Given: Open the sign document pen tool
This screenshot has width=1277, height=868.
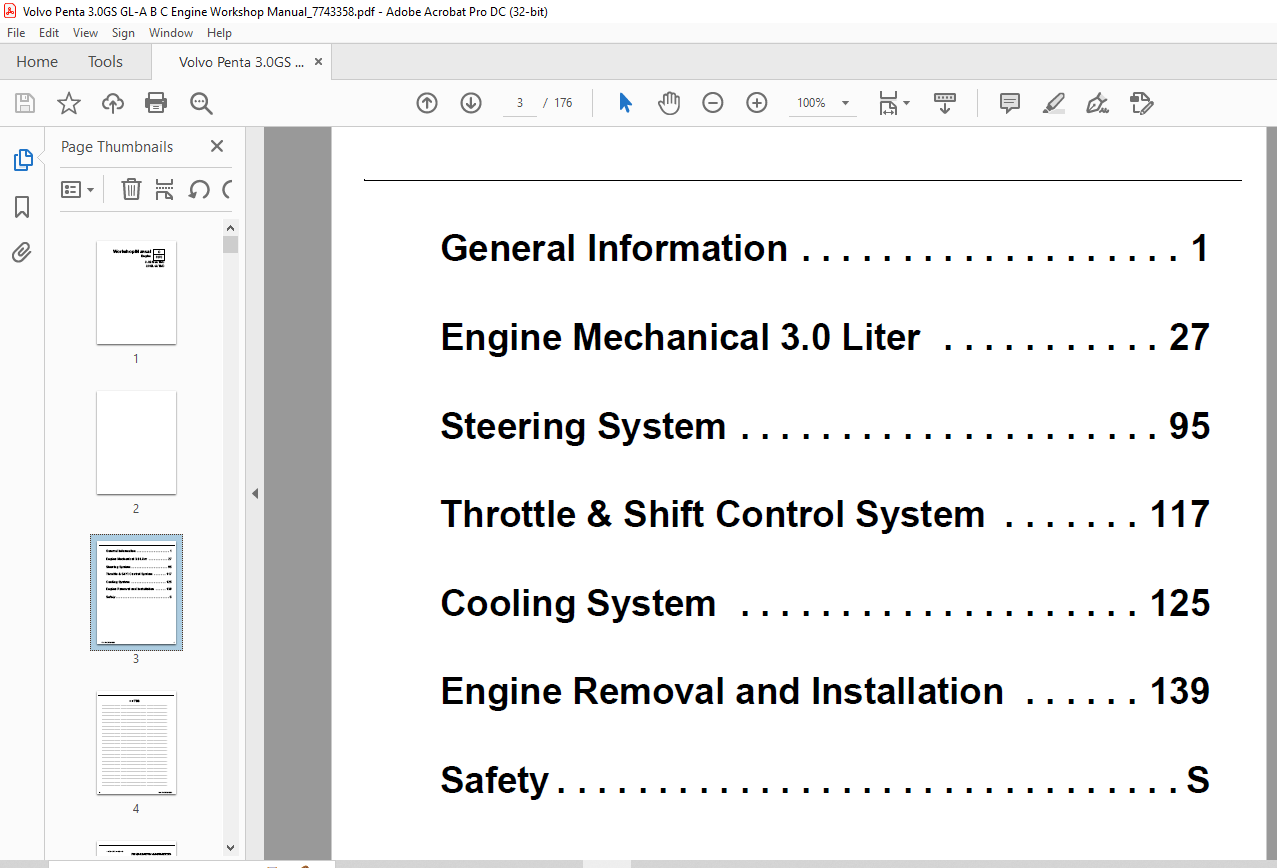Looking at the screenshot, I should coord(1098,103).
